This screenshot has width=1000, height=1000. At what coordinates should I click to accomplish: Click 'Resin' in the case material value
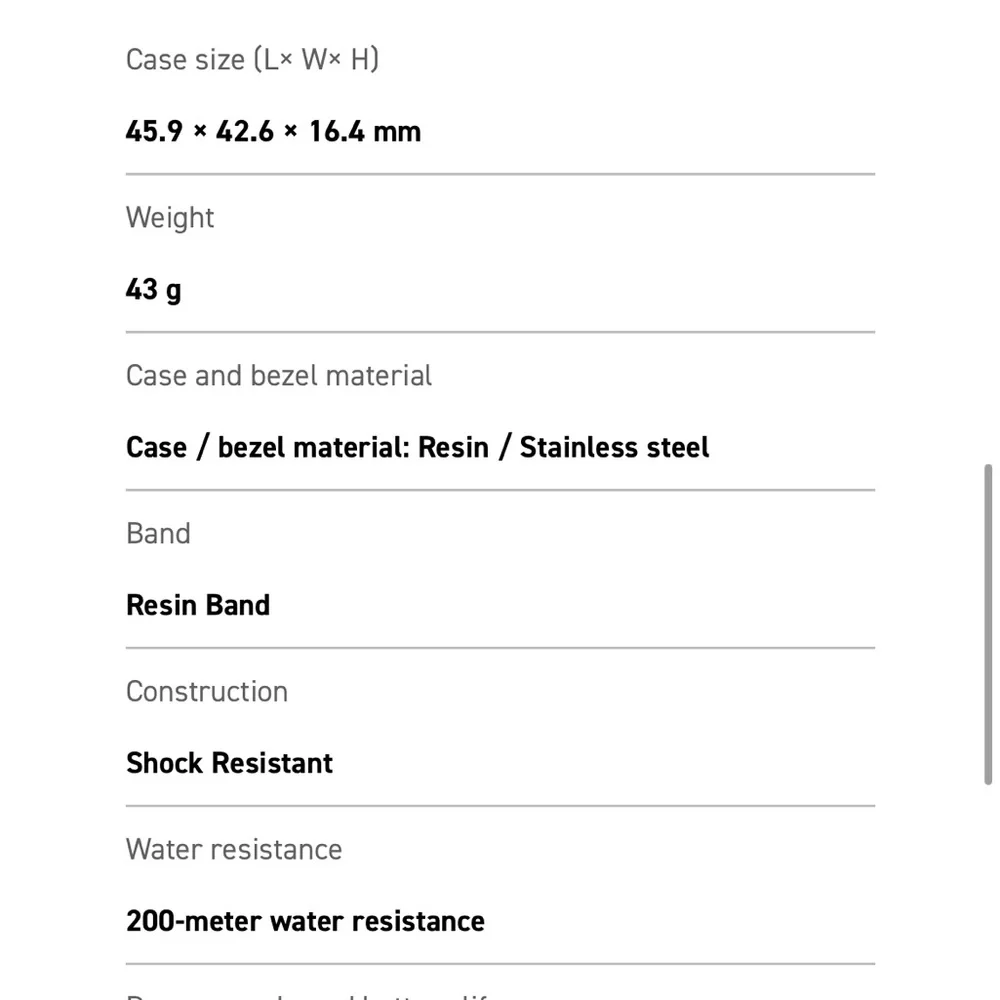(453, 447)
